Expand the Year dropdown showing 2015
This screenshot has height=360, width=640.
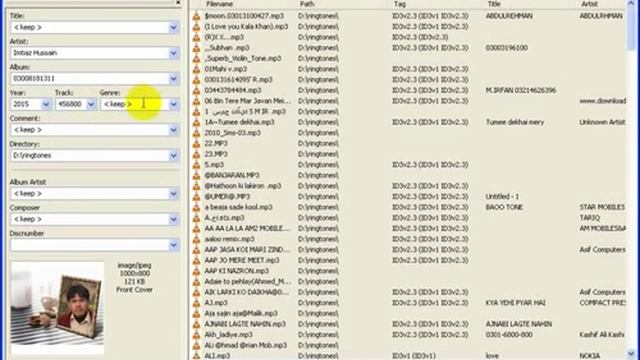click(x=46, y=104)
